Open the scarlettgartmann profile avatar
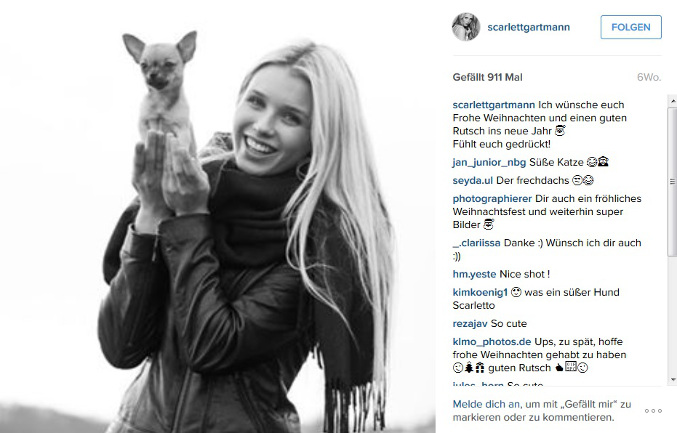Viewport: 677px width, 433px height. 465,27
